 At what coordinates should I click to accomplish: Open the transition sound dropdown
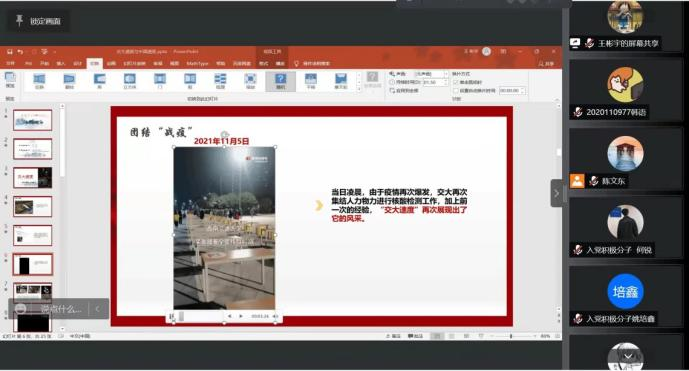[x=431, y=74]
